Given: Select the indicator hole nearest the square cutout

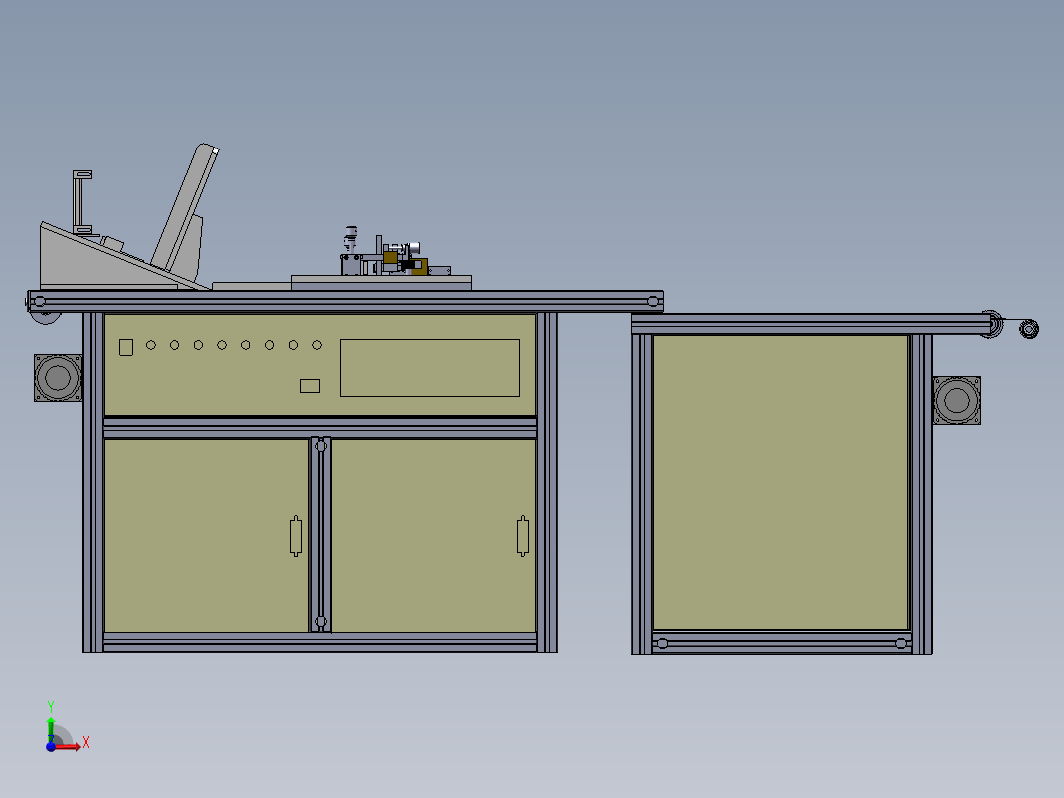Looking at the screenshot, I should (151, 345).
